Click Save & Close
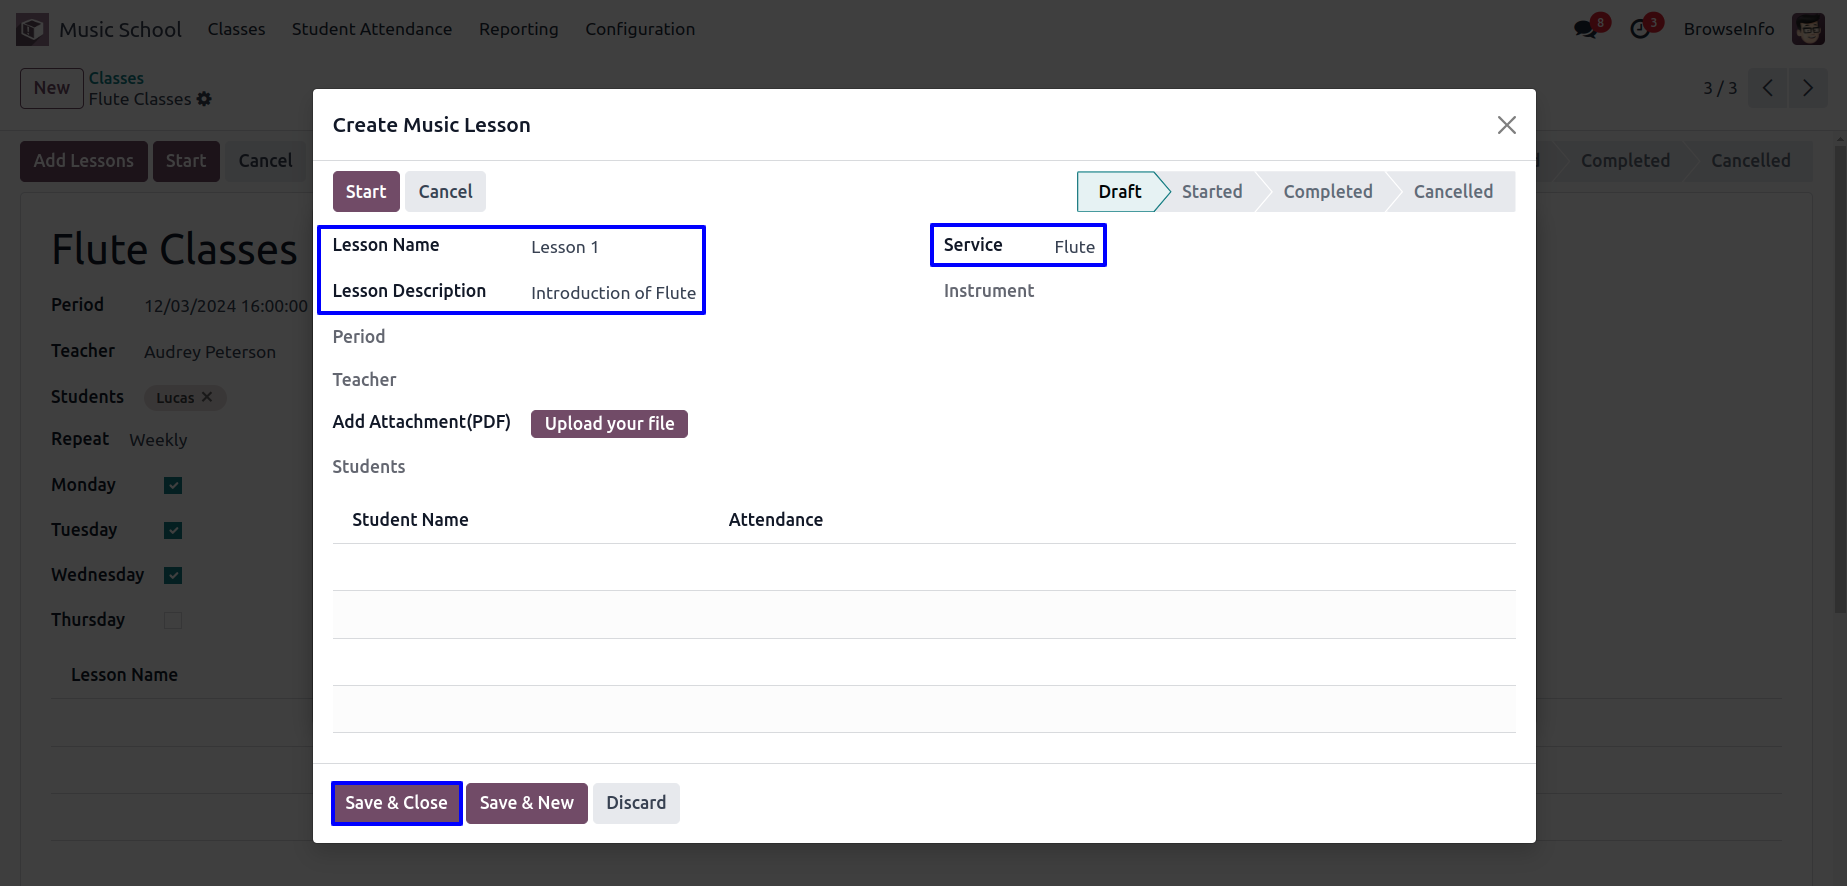Screen dimensions: 1847x886 [396, 803]
